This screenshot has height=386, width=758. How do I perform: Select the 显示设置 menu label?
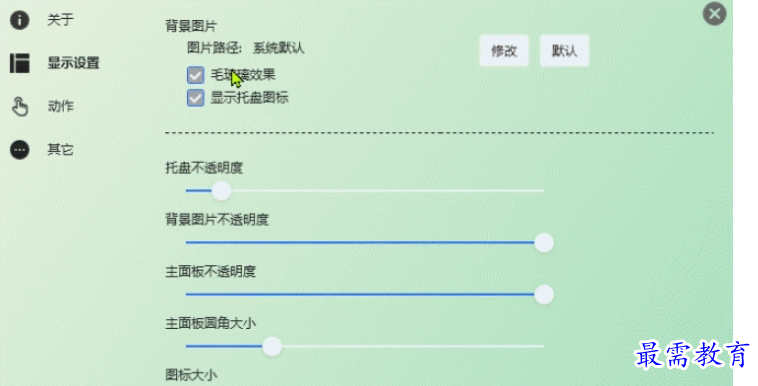pos(73,63)
